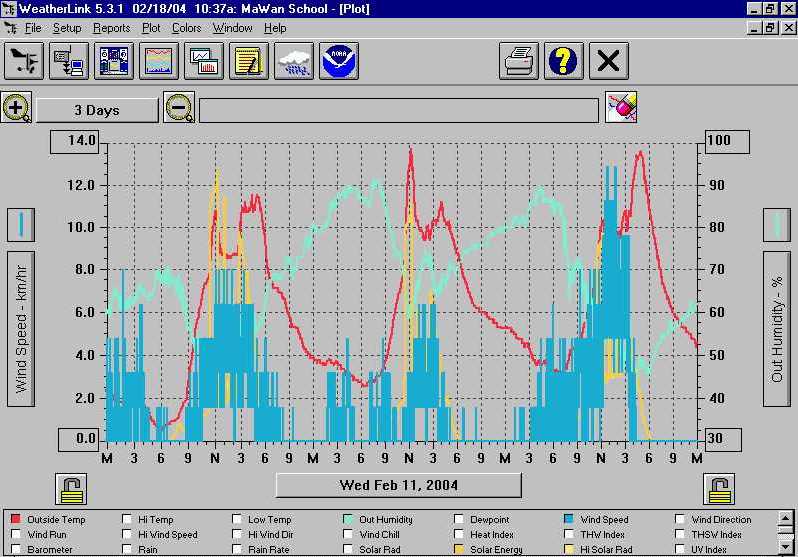Minimize the inner Plot window
Viewport: 798px width, 557px height.
[755, 28]
